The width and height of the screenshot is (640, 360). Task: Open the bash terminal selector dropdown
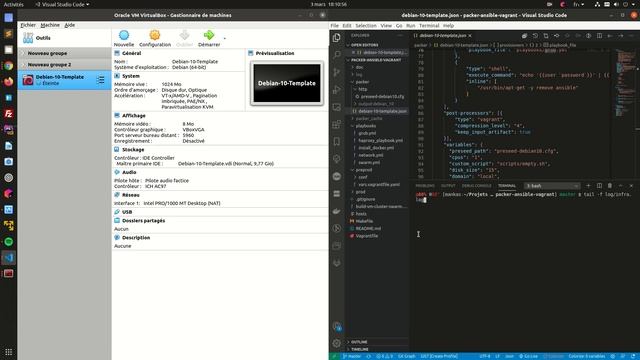[552, 186]
